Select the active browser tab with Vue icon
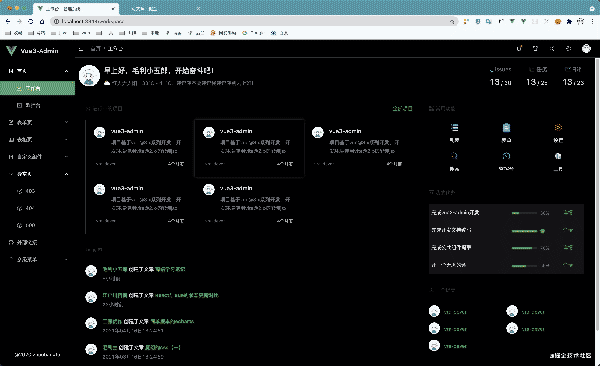 click(x=76, y=9)
